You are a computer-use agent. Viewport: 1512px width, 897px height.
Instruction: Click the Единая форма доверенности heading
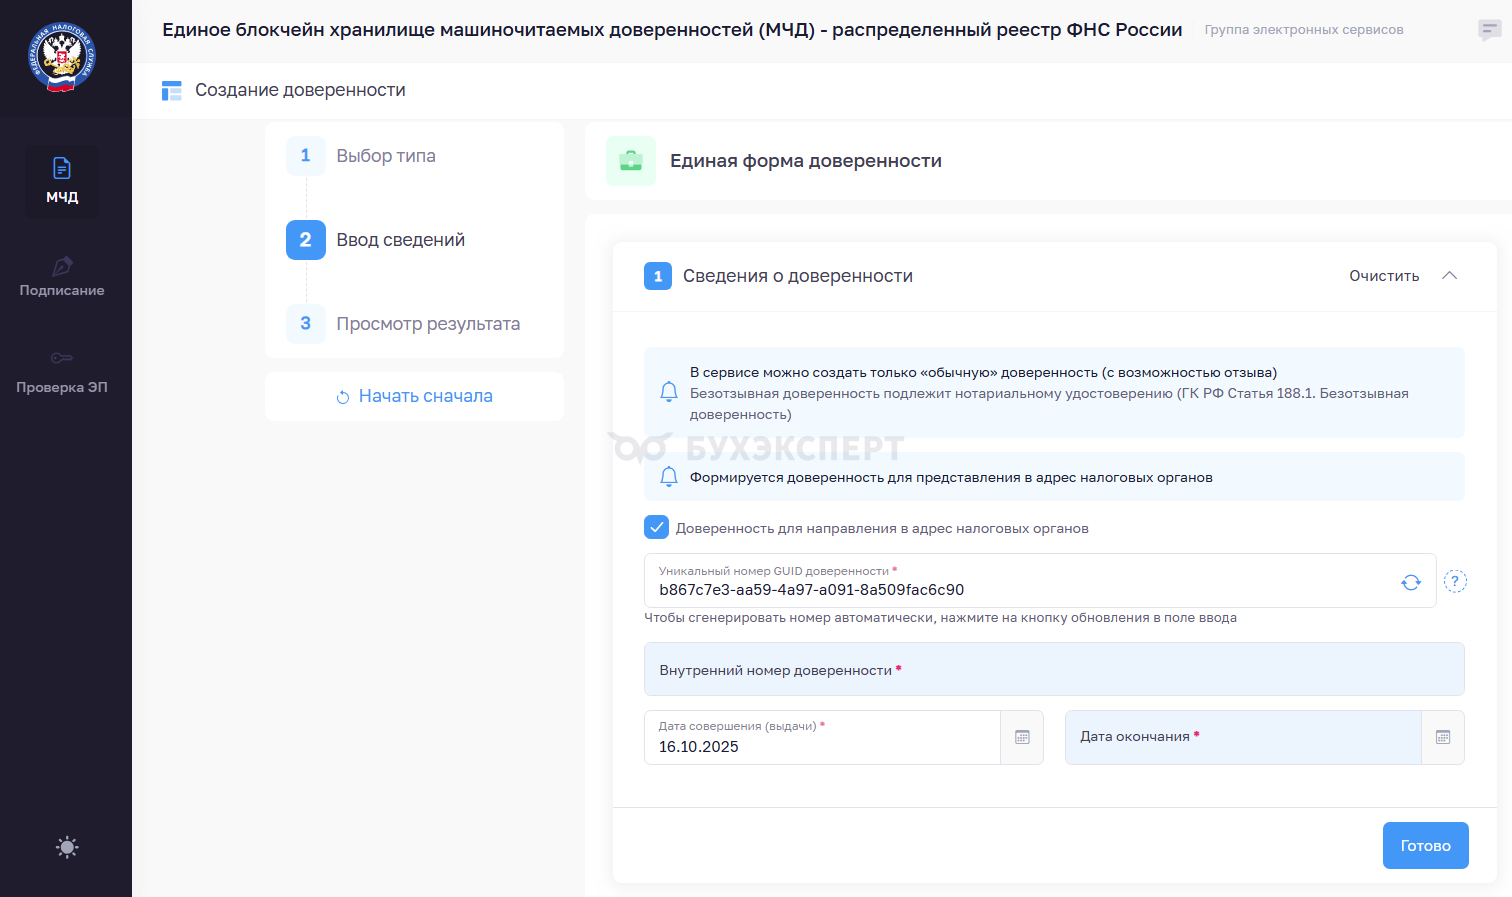point(806,161)
